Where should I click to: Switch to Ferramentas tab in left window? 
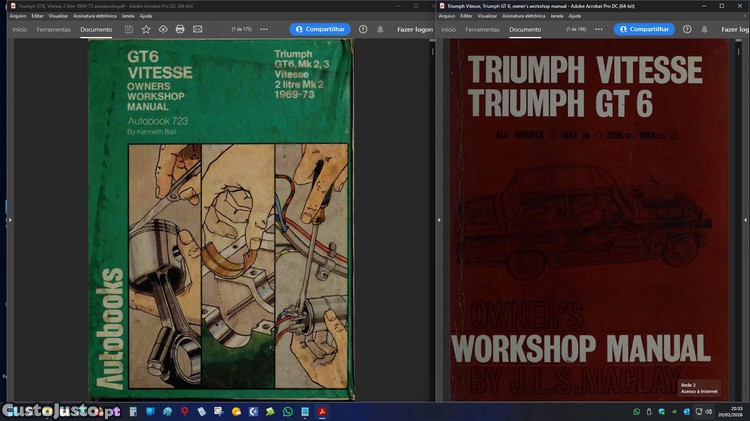(54, 29)
